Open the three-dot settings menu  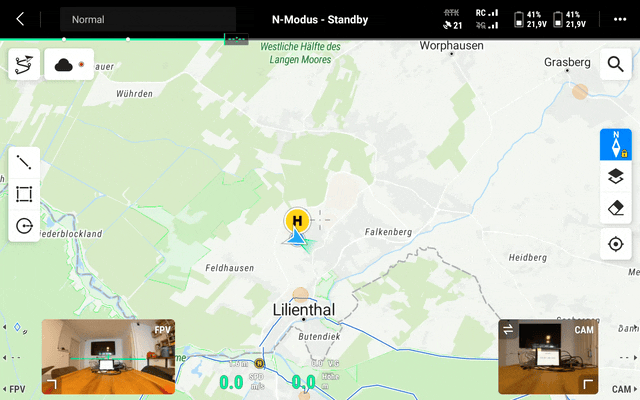pyautogui.click(x=620, y=19)
